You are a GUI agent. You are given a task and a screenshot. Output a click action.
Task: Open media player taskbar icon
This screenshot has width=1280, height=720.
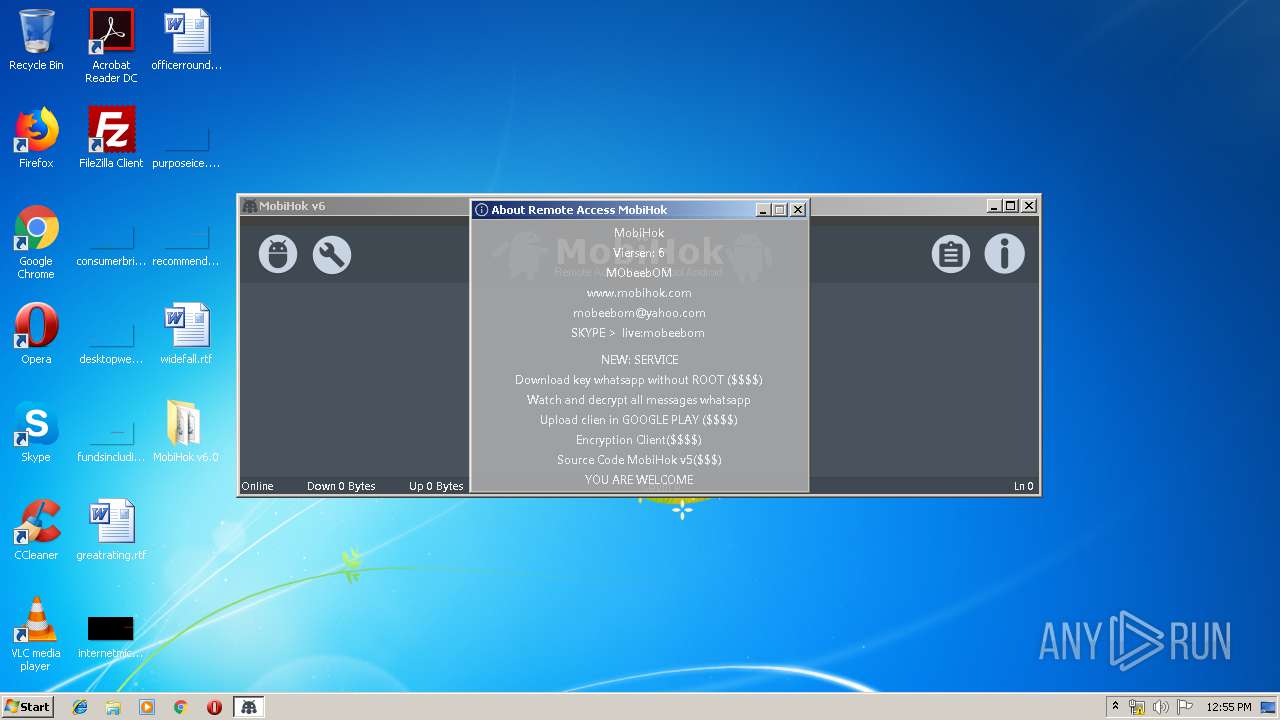(x=147, y=707)
